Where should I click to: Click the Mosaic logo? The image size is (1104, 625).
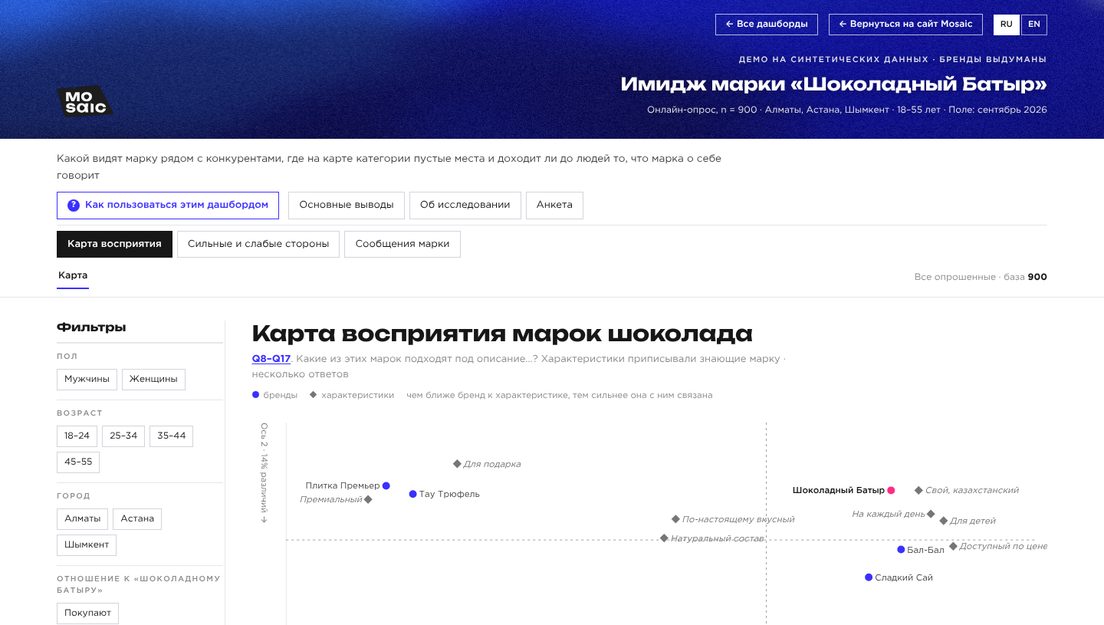click(x=85, y=101)
